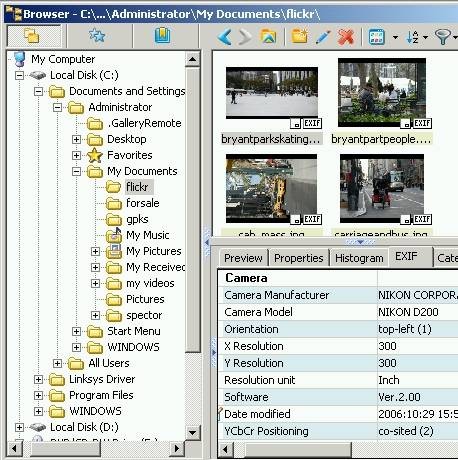458x460 pixels.
Task: Open the bookmarks book tab
Action: pyautogui.click(x=162, y=36)
